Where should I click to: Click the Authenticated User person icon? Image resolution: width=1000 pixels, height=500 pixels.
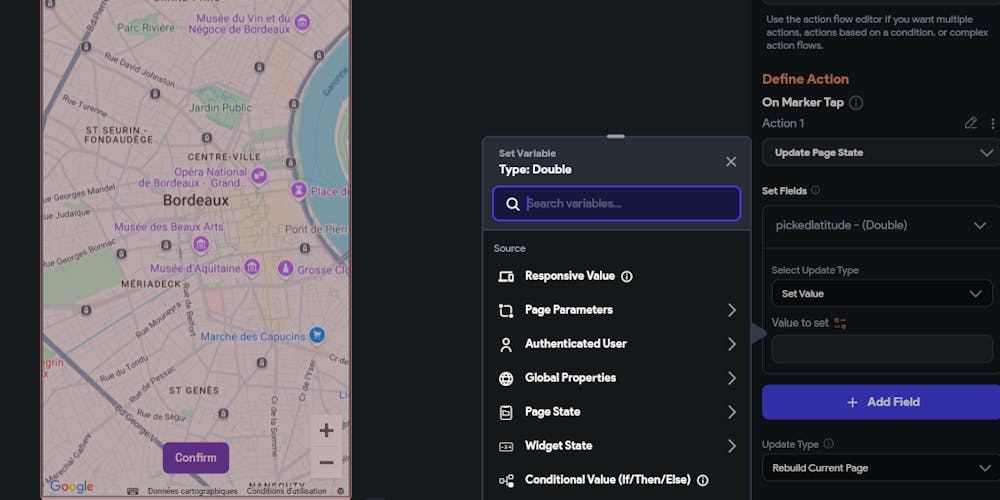pyautogui.click(x=506, y=345)
